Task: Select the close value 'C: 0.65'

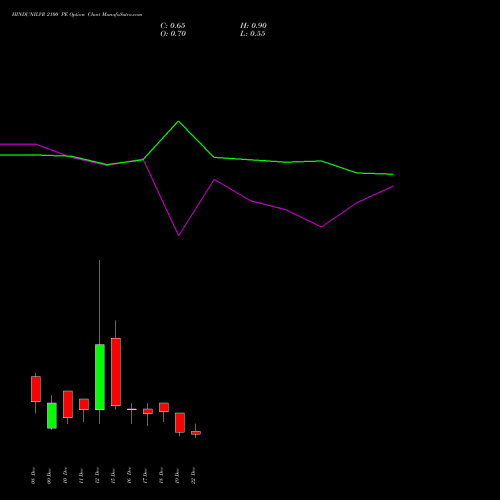Action: pos(173,26)
